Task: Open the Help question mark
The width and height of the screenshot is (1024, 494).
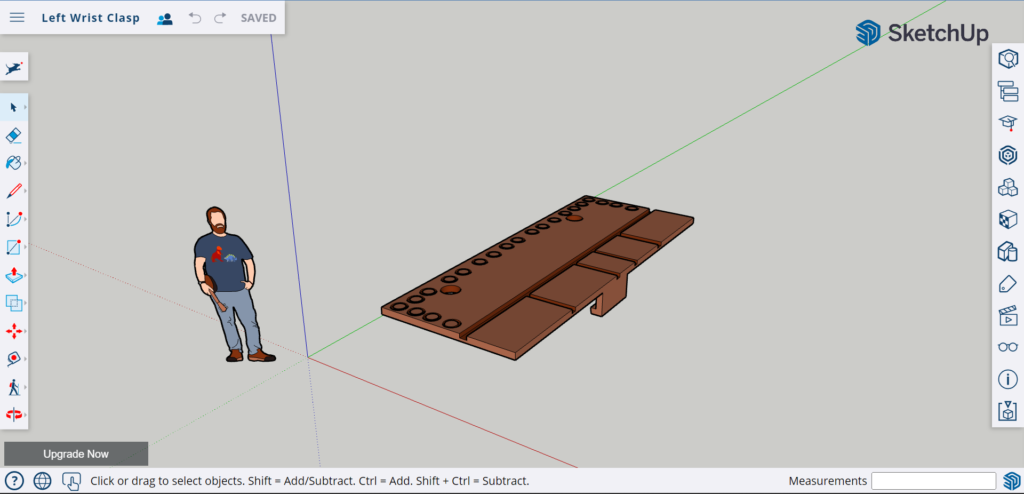Action: click(x=14, y=481)
